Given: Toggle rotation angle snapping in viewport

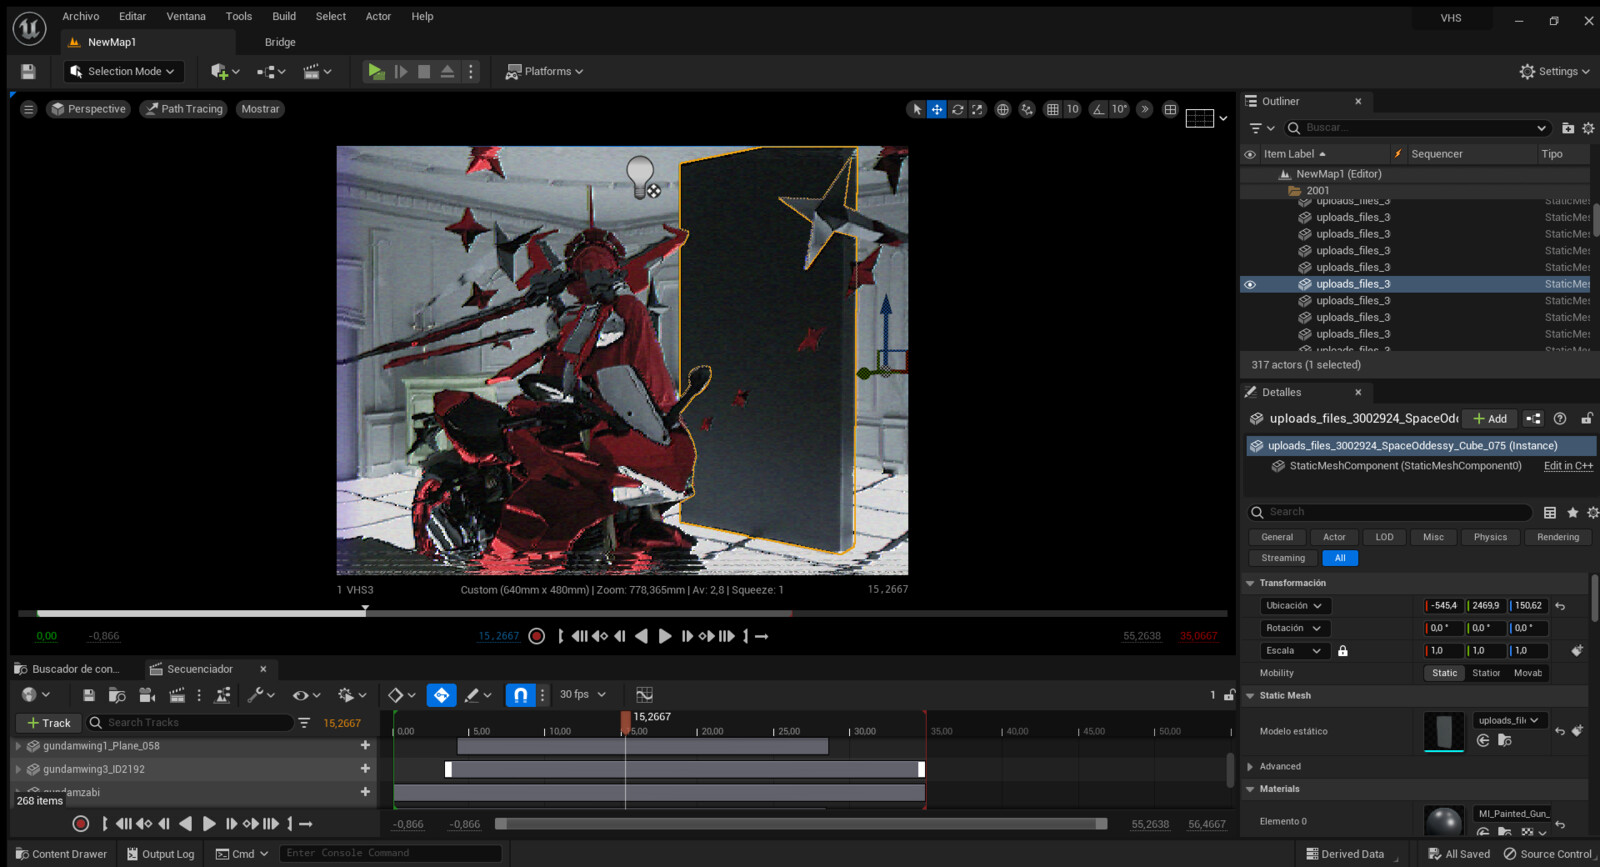Looking at the screenshot, I should (x=1099, y=109).
